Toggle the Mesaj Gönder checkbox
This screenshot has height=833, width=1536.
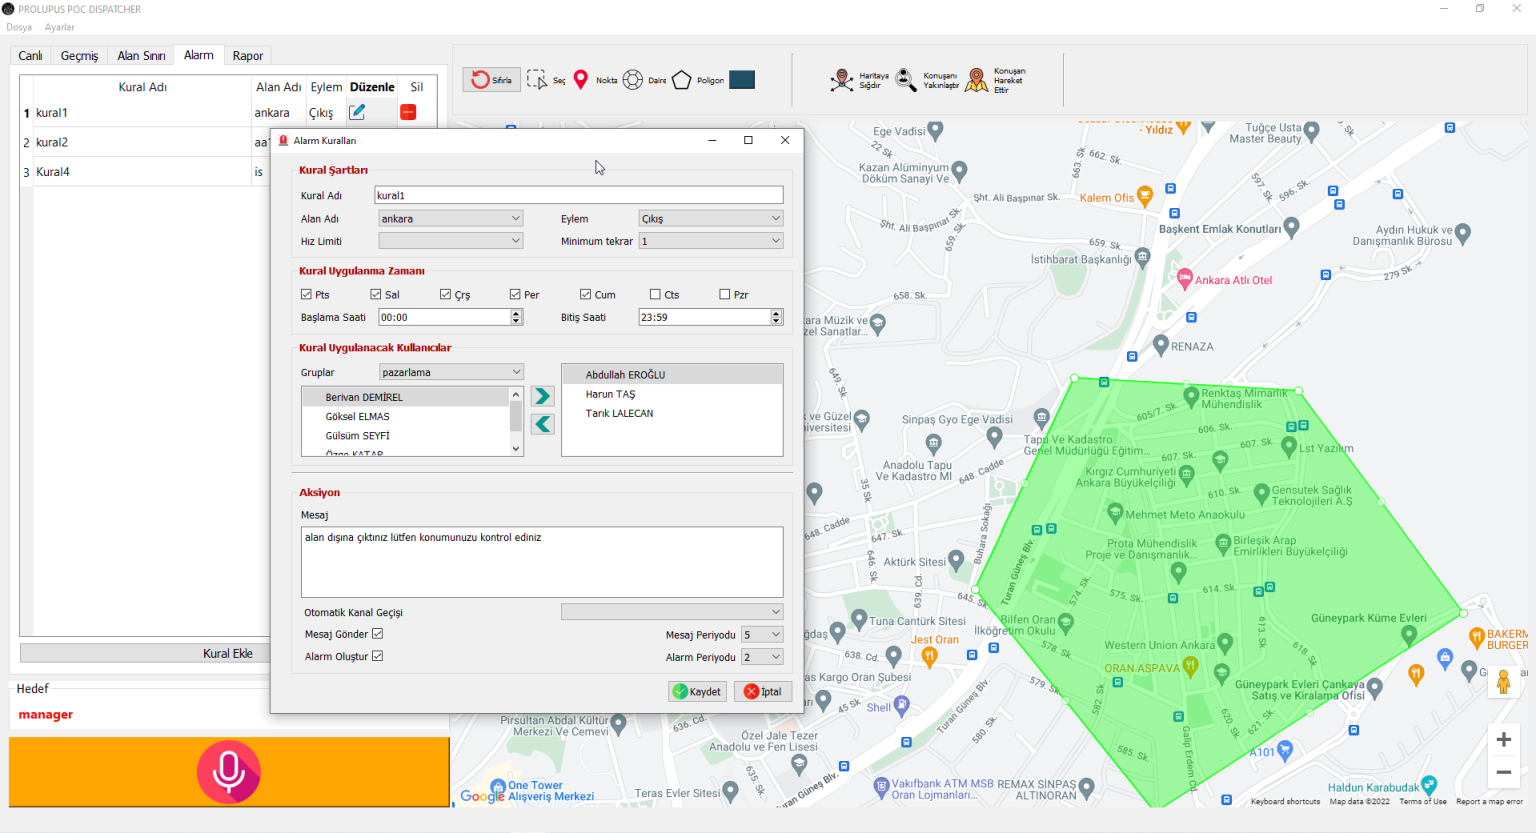[377, 634]
